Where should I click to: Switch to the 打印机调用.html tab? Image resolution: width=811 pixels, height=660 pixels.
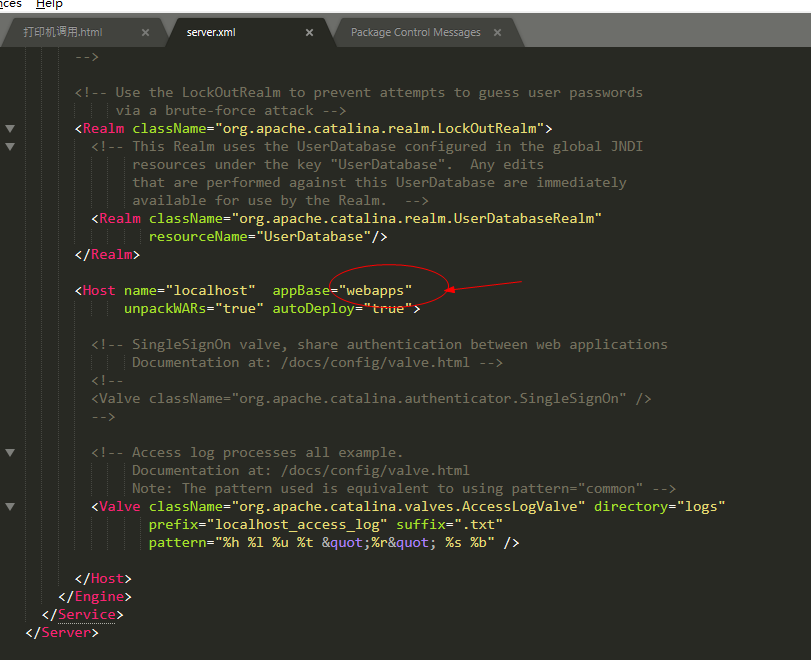click(x=63, y=32)
